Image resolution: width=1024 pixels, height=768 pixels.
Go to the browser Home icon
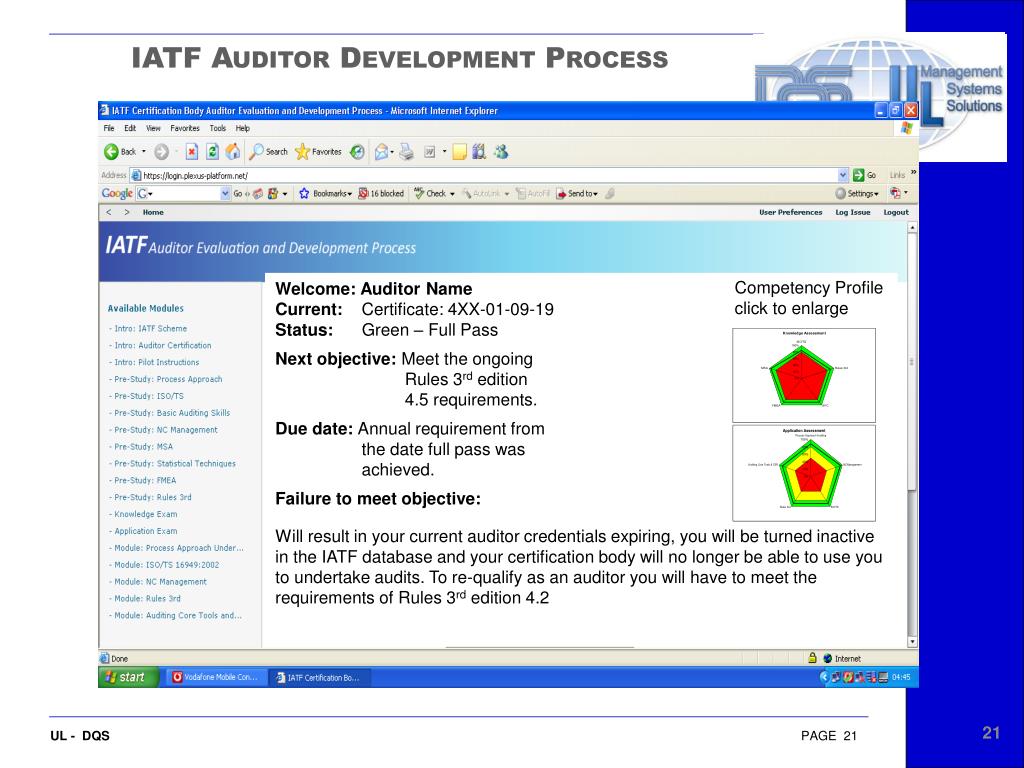pyautogui.click(x=232, y=152)
